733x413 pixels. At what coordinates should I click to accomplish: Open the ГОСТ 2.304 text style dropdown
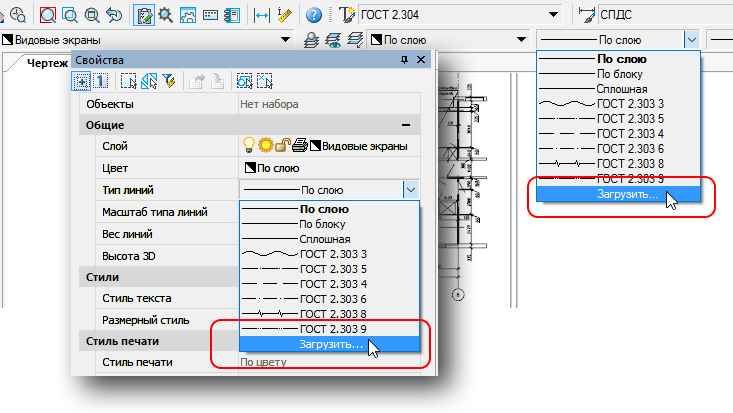coord(553,15)
